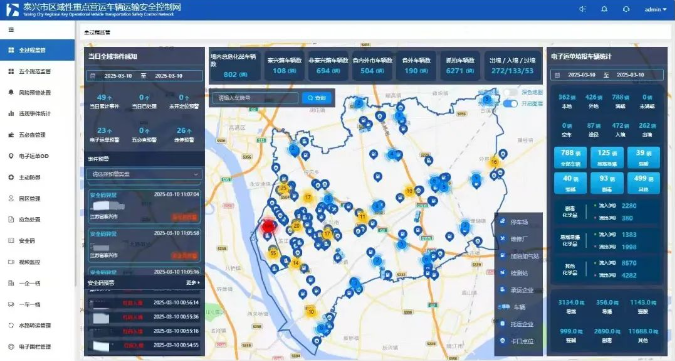The width and height of the screenshot is (675, 361).
Task: Turn off the 开启聚合 clustering switch
Action: [510, 104]
